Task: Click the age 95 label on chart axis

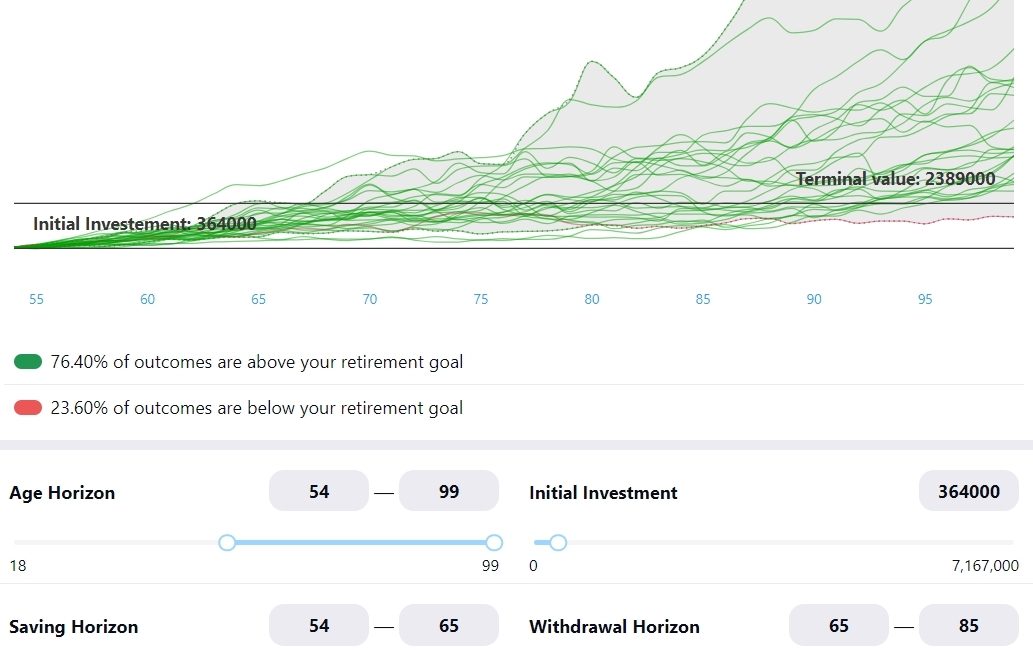Action: (925, 299)
